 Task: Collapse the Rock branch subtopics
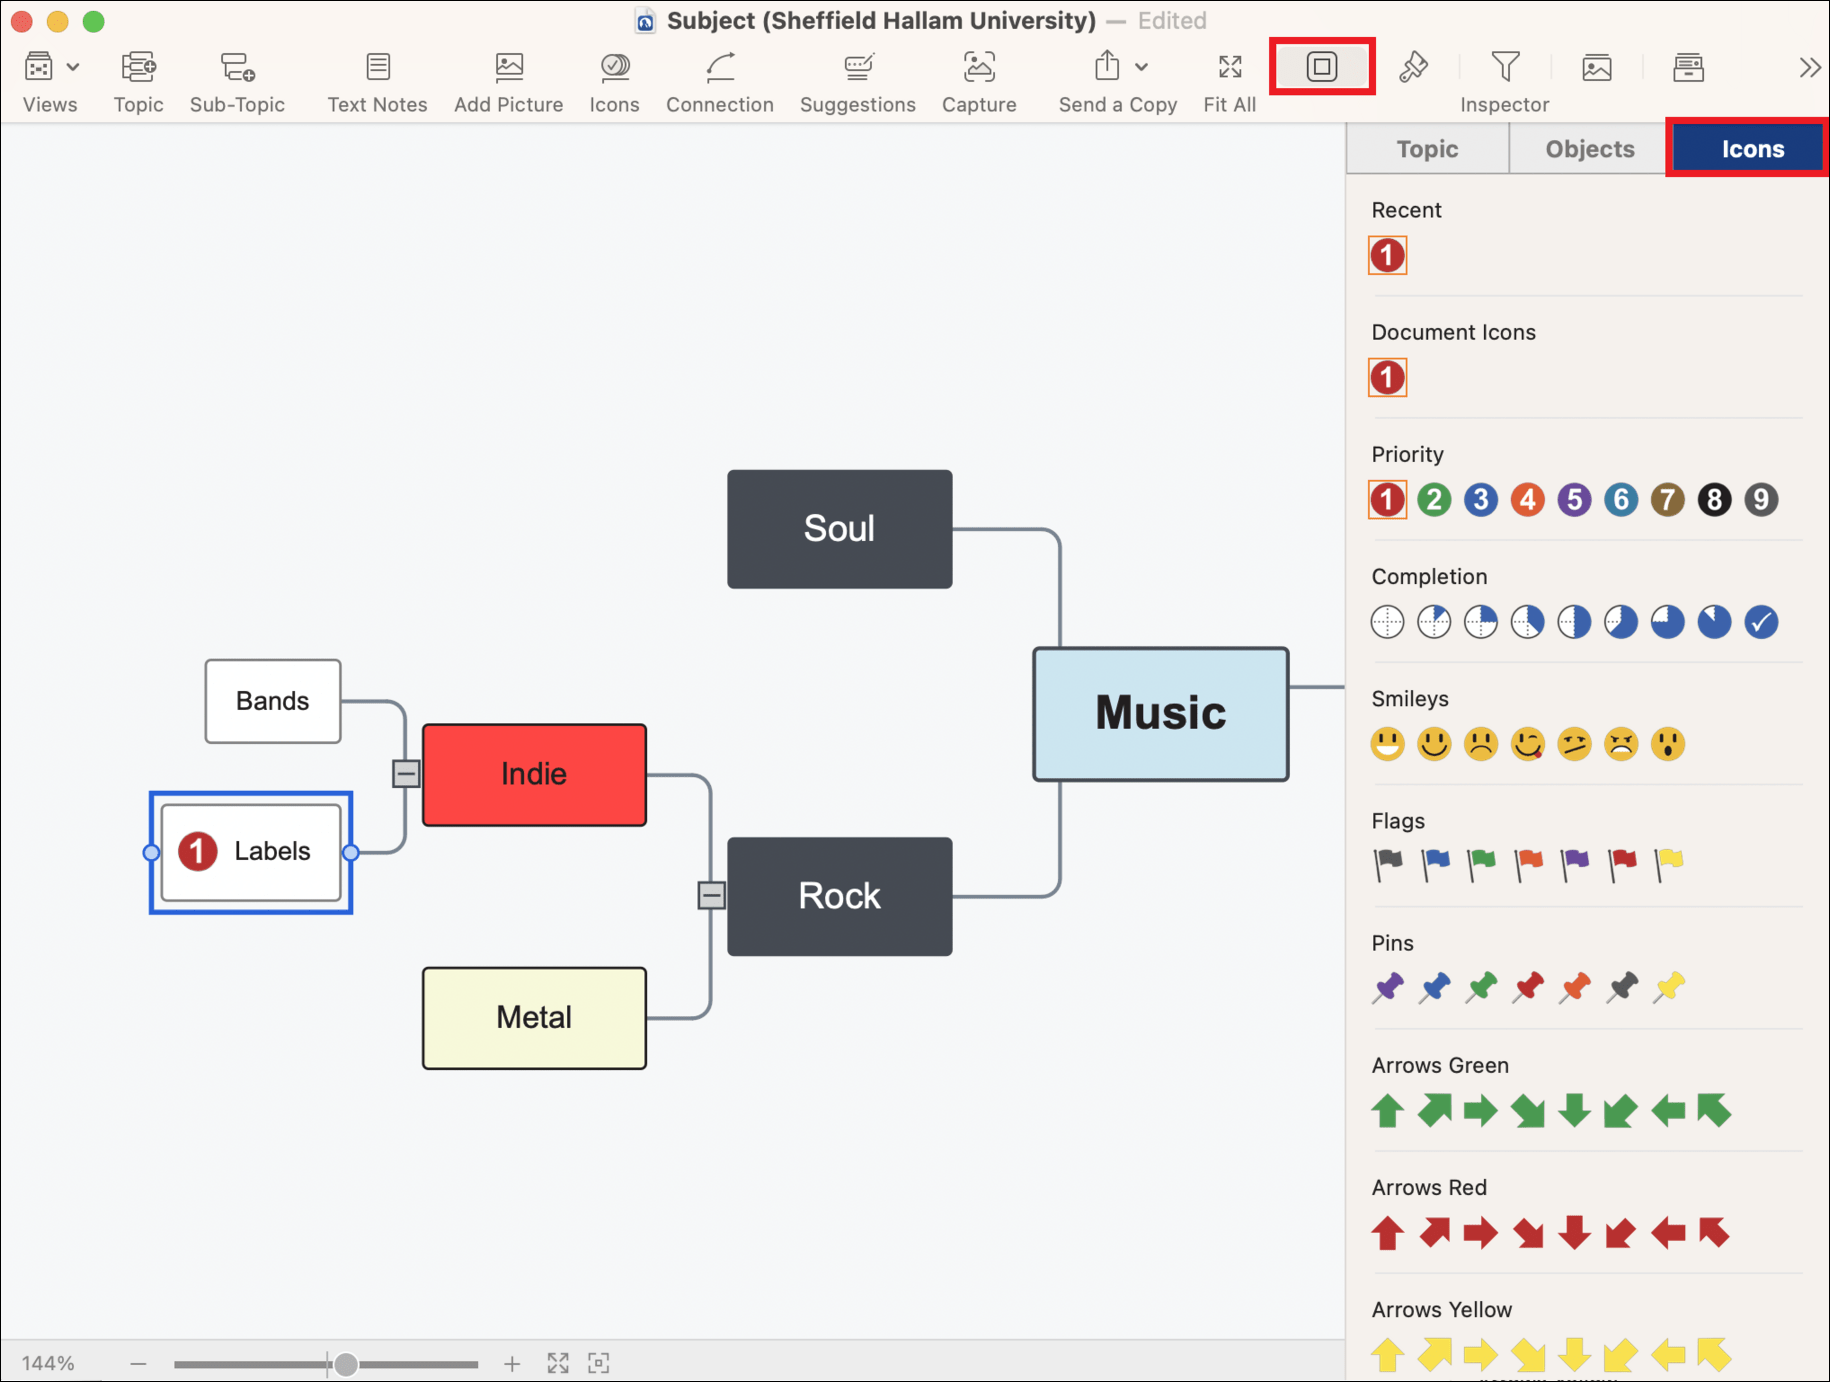711,895
